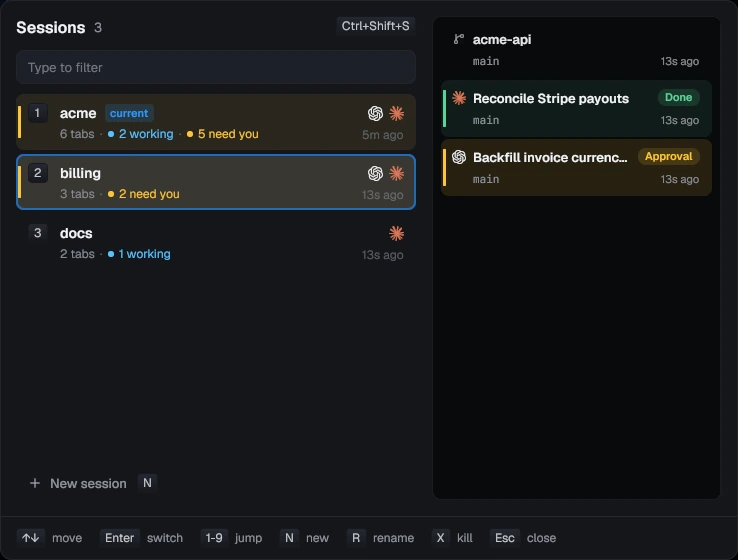Click the number 1 badge on acme
738x560 pixels.
pyautogui.click(x=38, y=113)
